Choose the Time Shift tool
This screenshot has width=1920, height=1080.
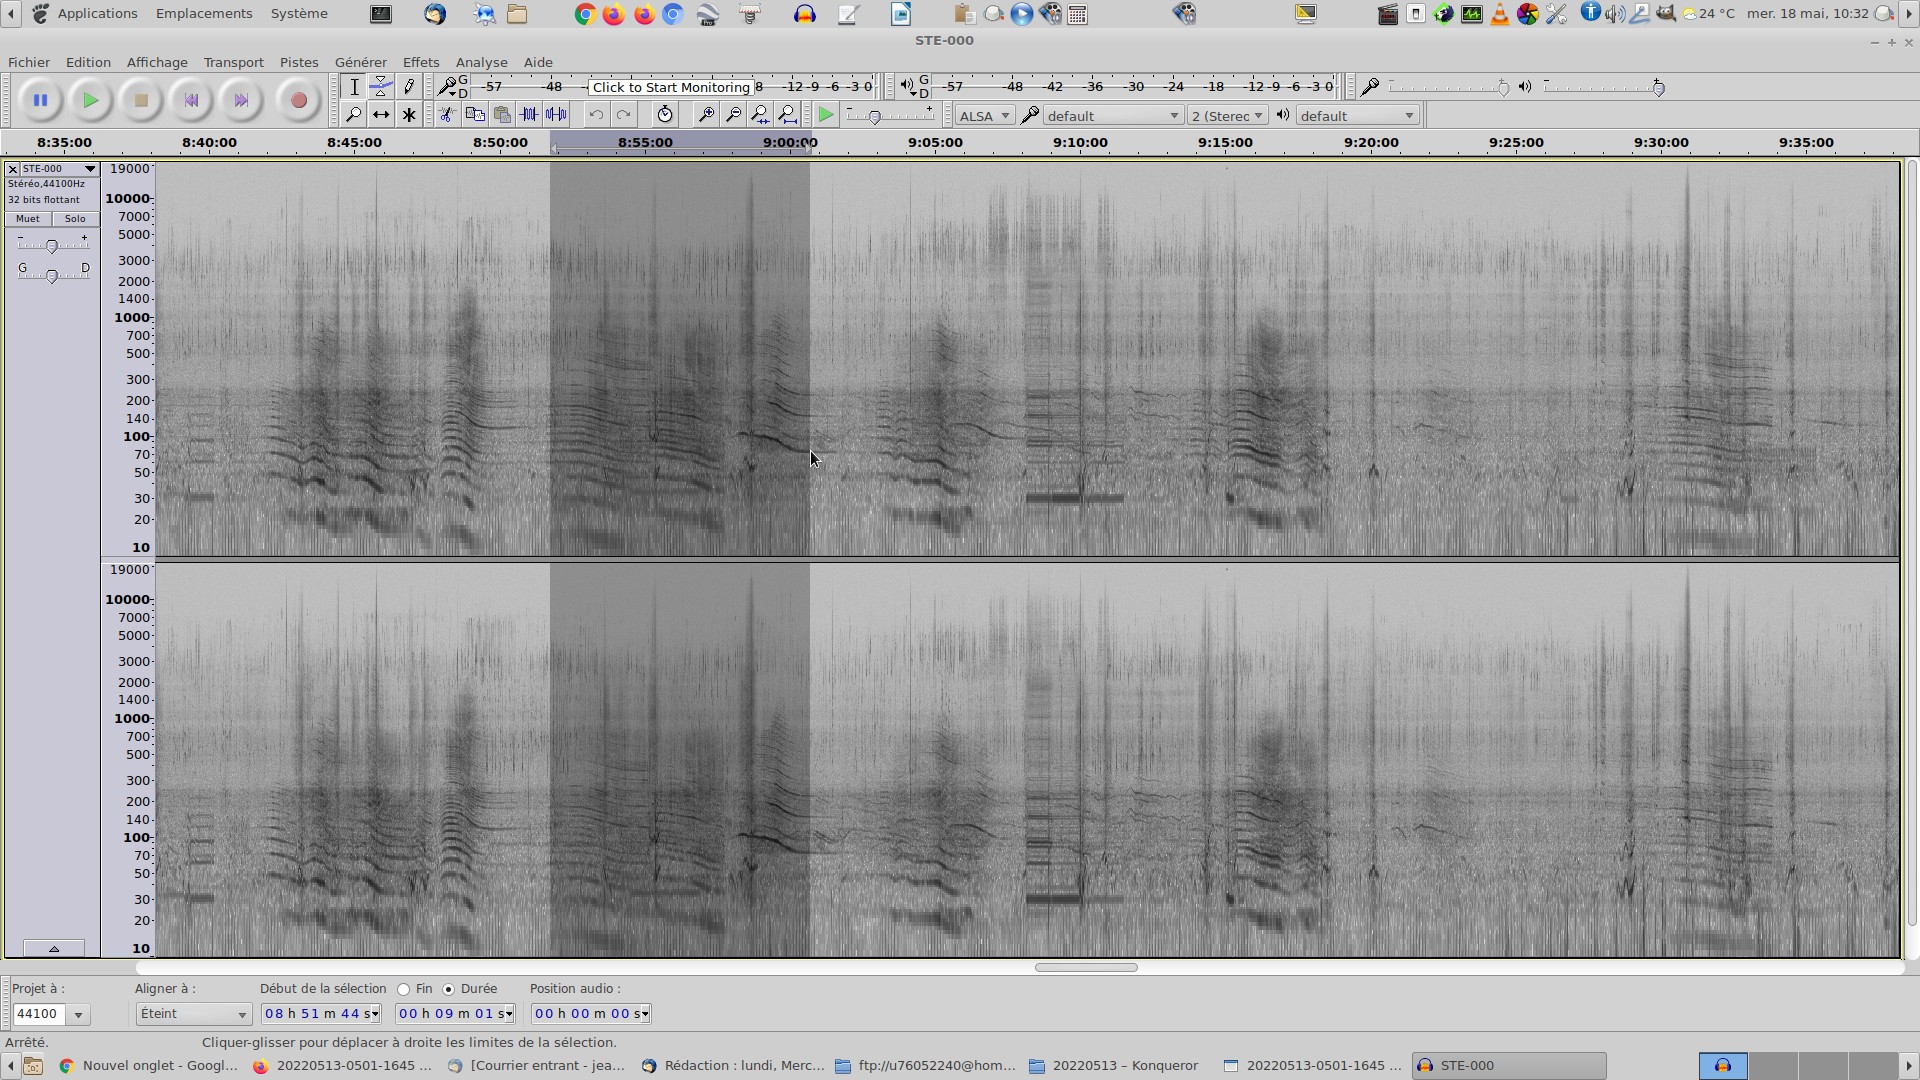pyautogui.click(x=381, y=115)
